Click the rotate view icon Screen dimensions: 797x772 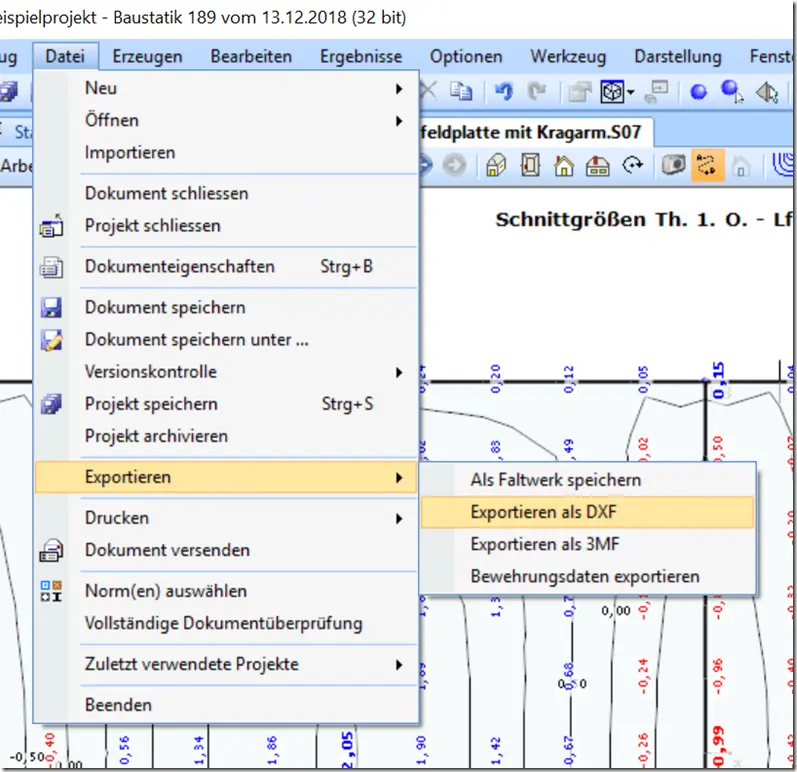pyautogui.click(x=633, y=165)
